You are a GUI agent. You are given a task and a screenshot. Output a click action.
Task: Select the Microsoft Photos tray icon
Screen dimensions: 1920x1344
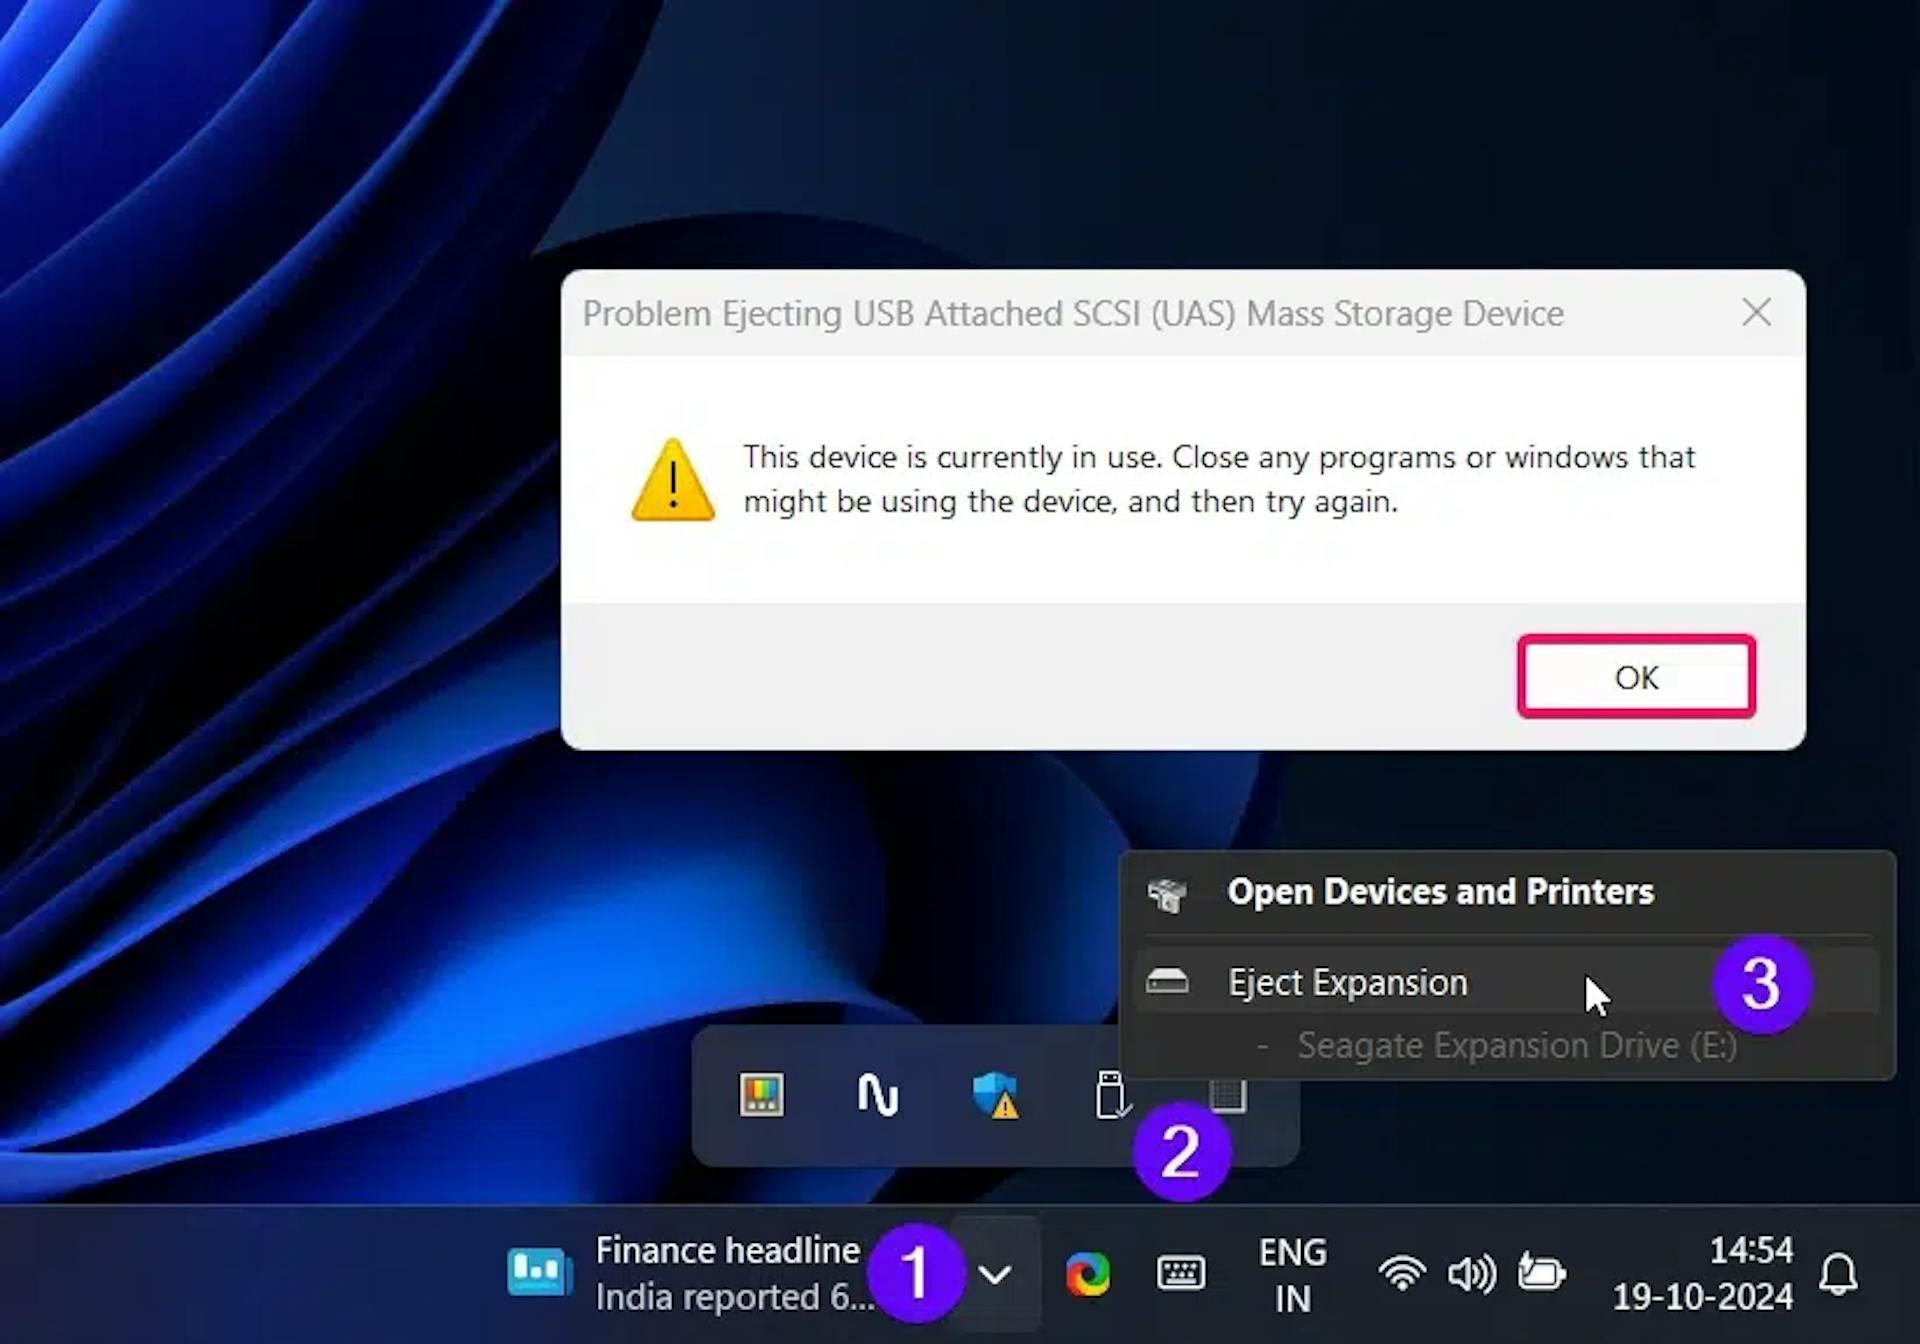[x=761, y=1096]
